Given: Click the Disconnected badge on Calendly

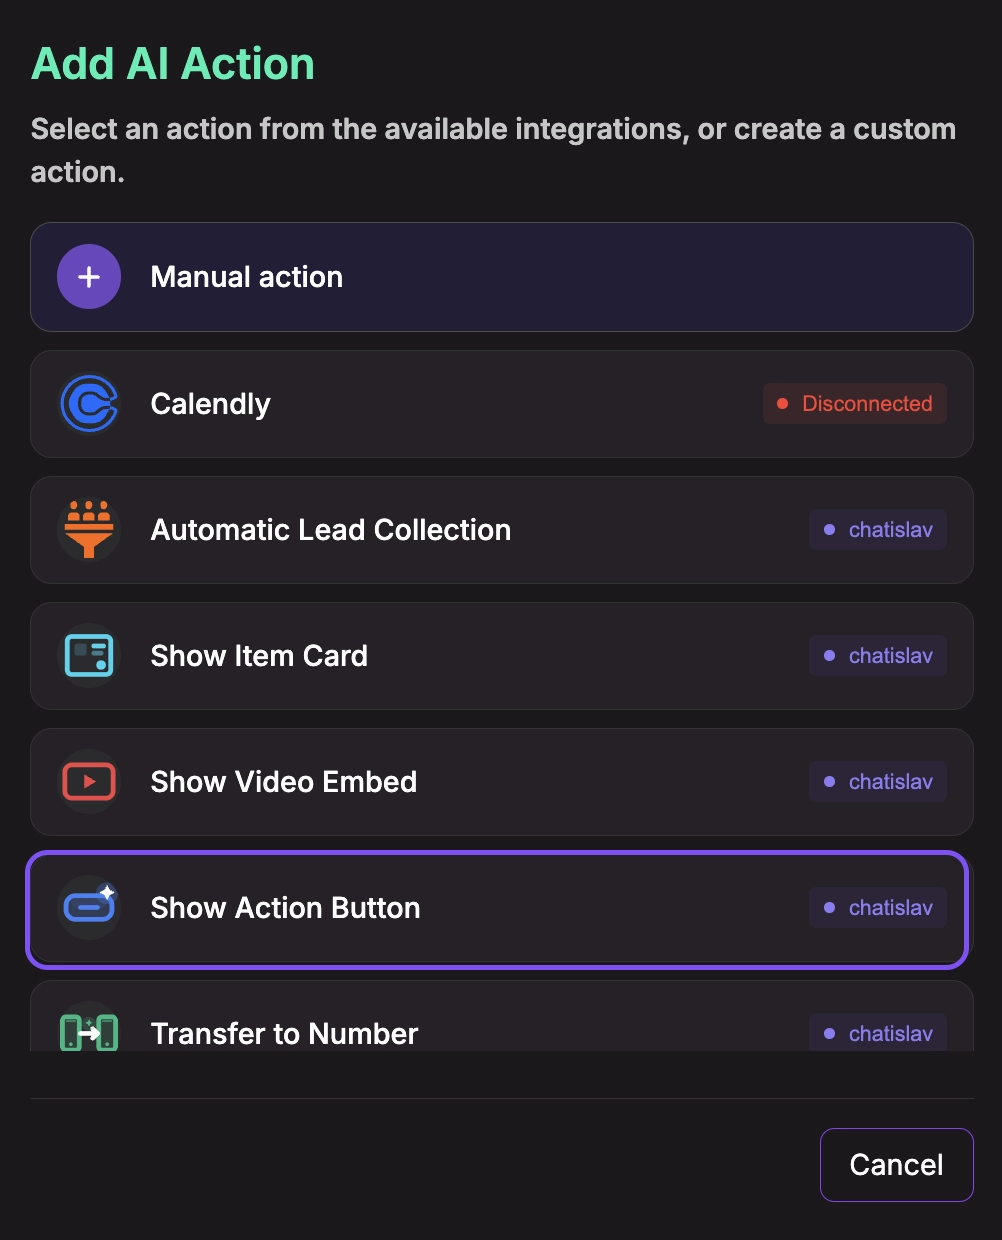Looking at the screenshot, I should (855, 403).
